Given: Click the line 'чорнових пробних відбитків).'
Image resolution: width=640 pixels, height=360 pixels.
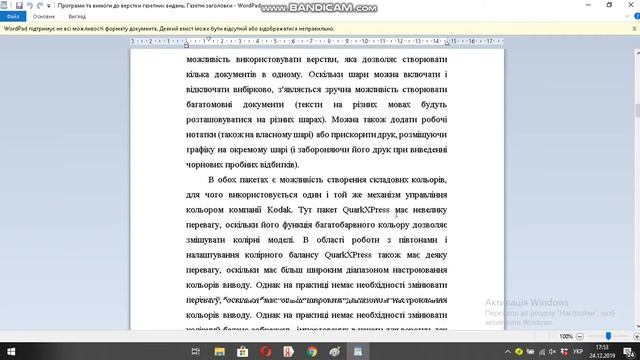Looking at the screenshot, I should click(243, 165).
